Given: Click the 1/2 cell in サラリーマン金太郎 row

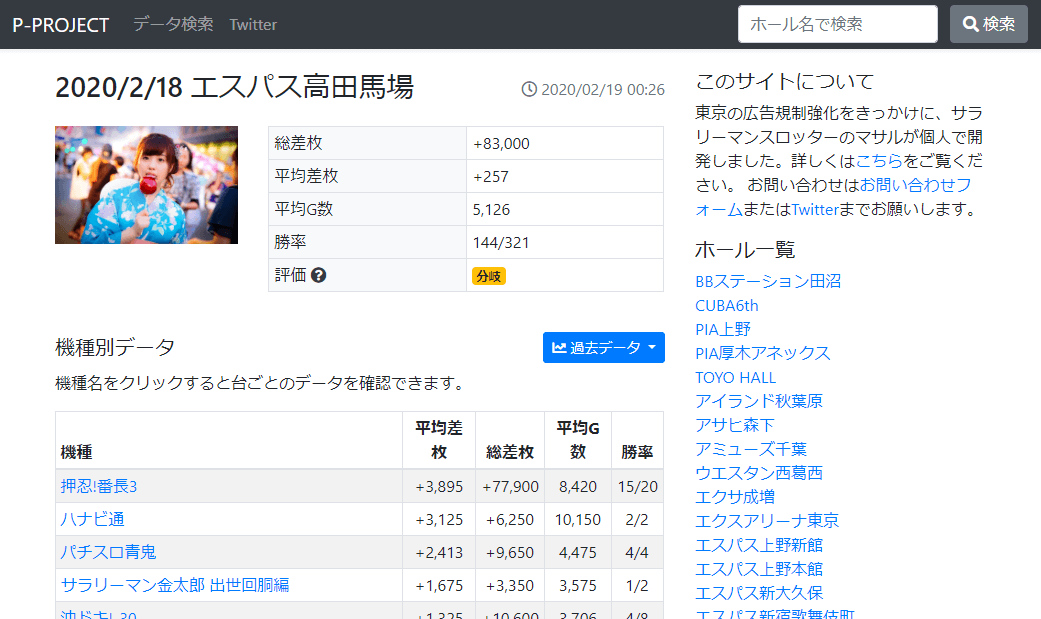Looking at the screenshot, I should (637, 585).
